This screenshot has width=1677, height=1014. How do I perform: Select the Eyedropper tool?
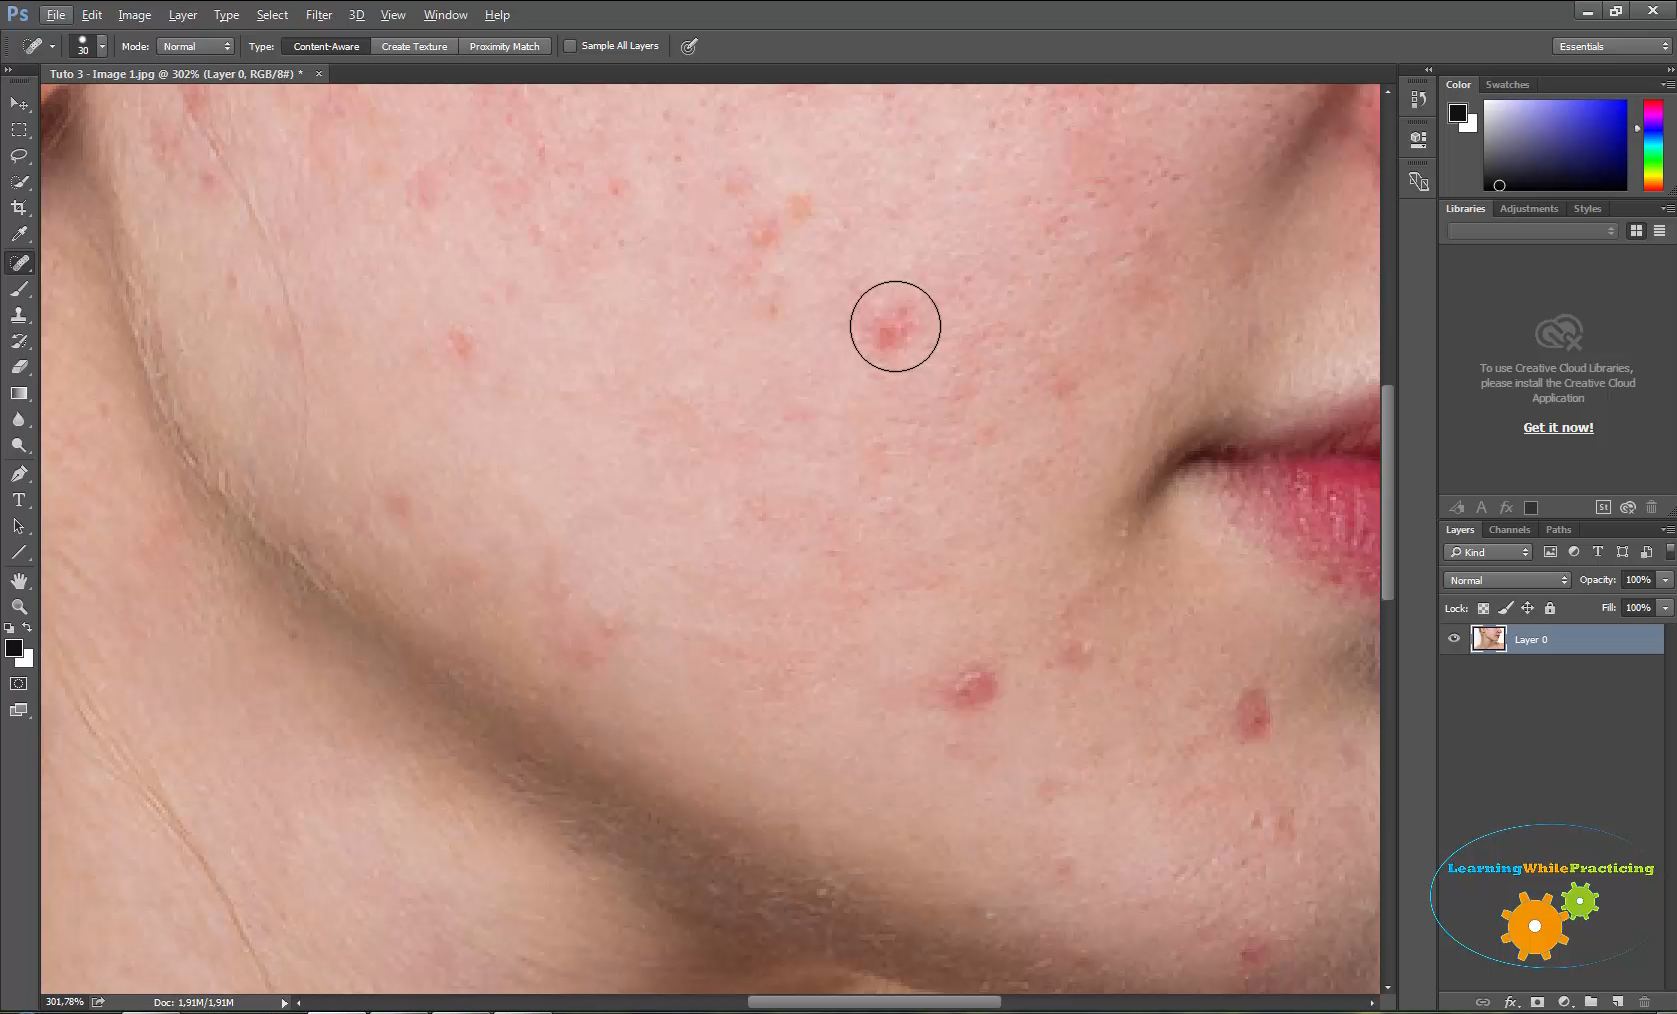point(19,234)
